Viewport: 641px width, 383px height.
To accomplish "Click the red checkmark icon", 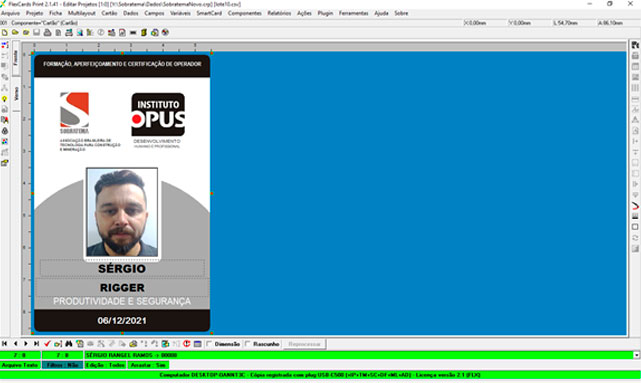I will coord(47,344).
